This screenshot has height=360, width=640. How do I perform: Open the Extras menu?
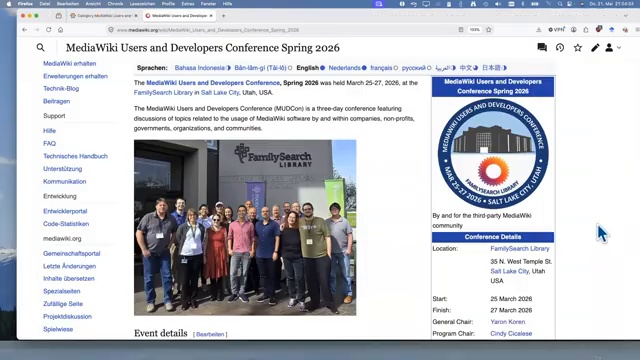tap(188, 4)
